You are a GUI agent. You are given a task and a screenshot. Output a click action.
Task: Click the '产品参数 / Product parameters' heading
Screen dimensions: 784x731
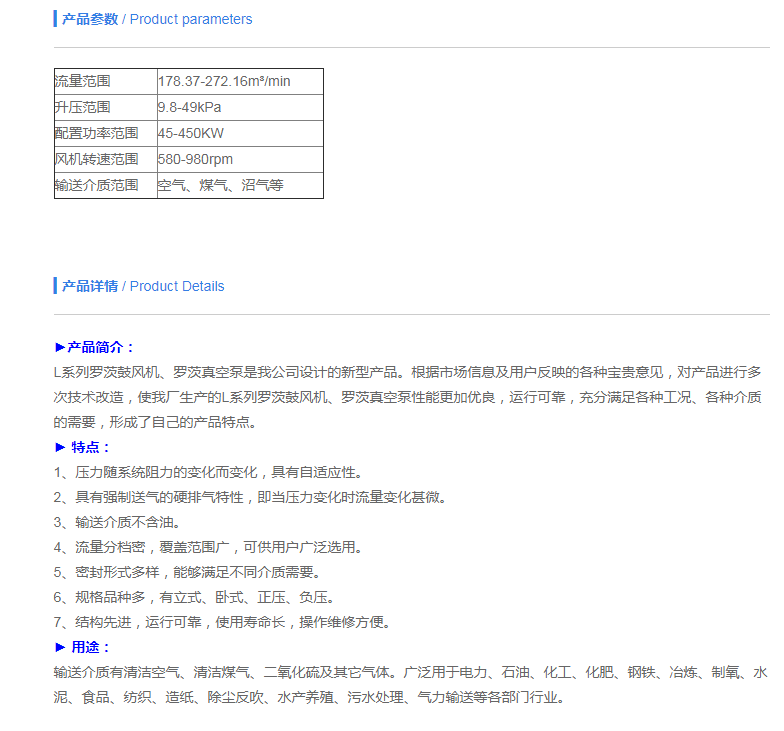[x=156, y=19]
